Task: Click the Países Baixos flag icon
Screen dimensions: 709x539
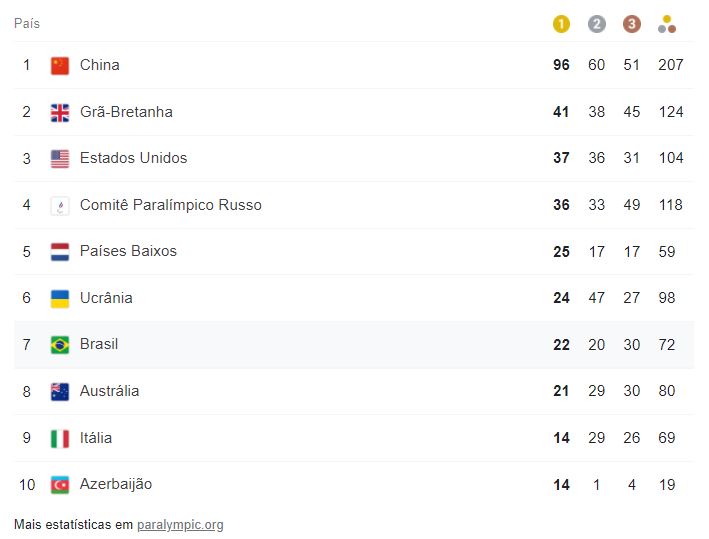Action: [x=60, y=252]
